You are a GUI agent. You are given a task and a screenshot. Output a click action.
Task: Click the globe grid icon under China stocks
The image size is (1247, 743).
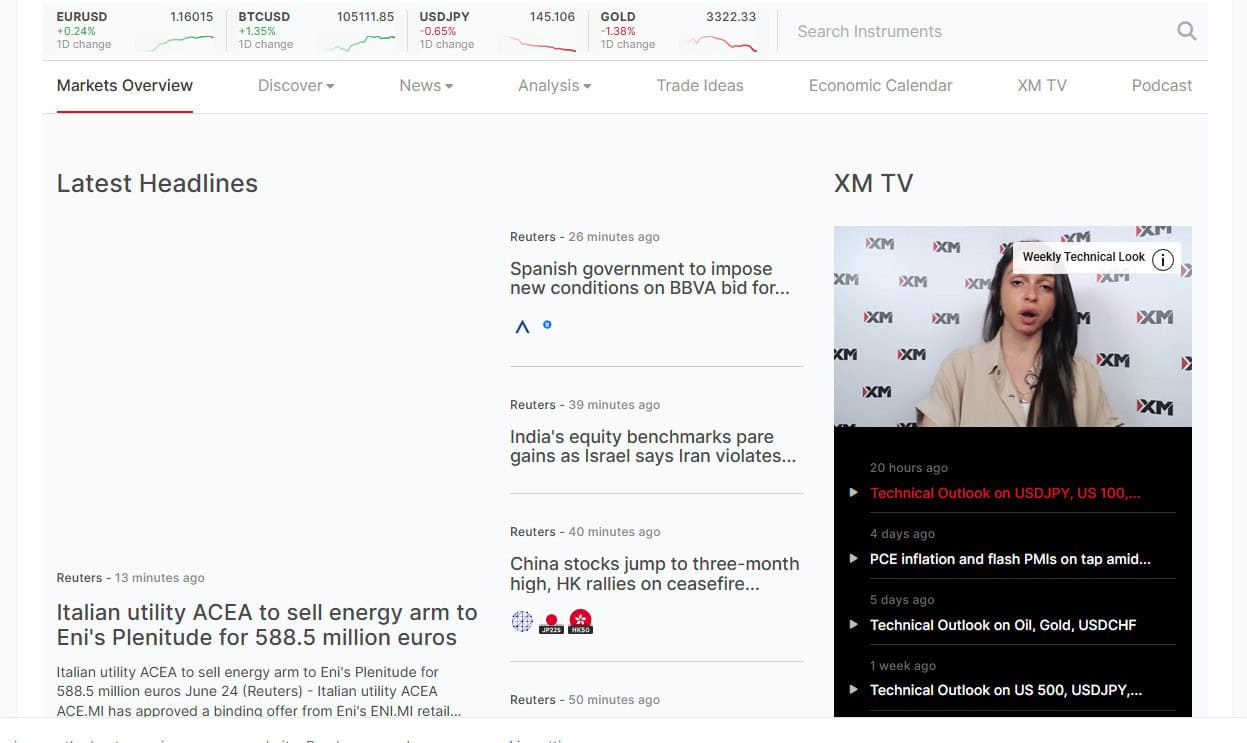[522, 622]
